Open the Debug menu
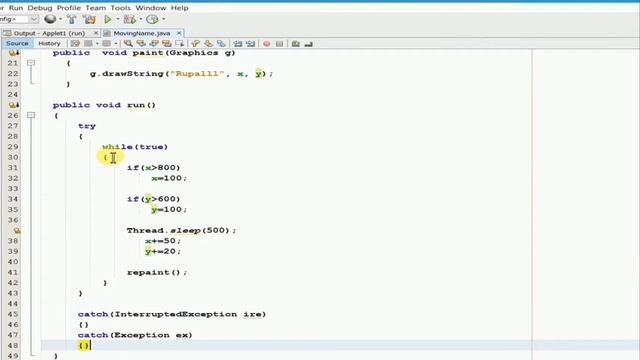 coord(40,8)
